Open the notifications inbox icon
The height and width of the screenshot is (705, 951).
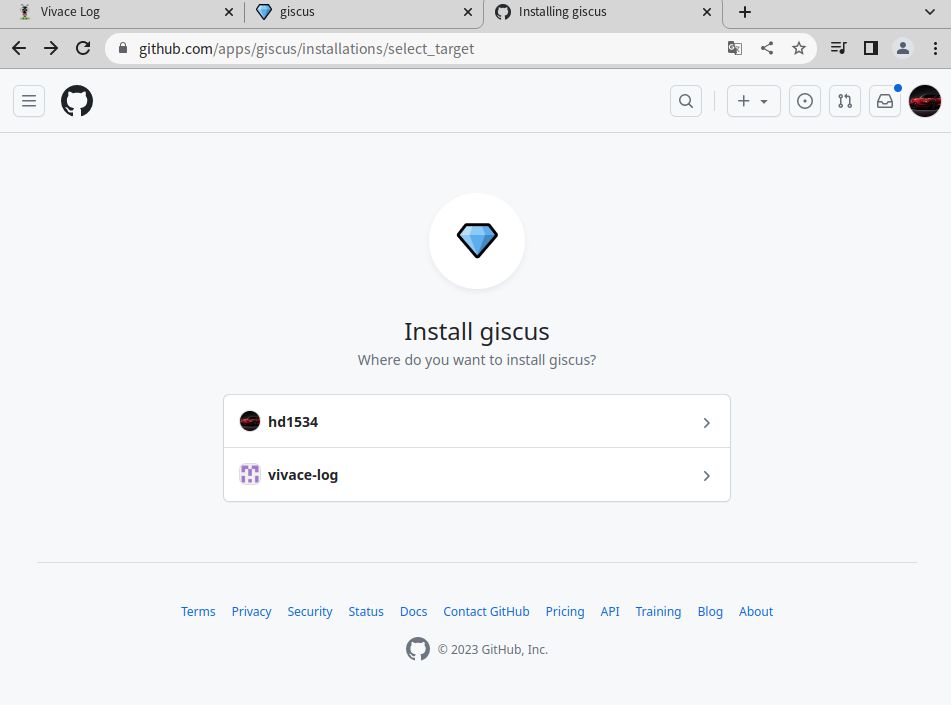click(885, 101)
